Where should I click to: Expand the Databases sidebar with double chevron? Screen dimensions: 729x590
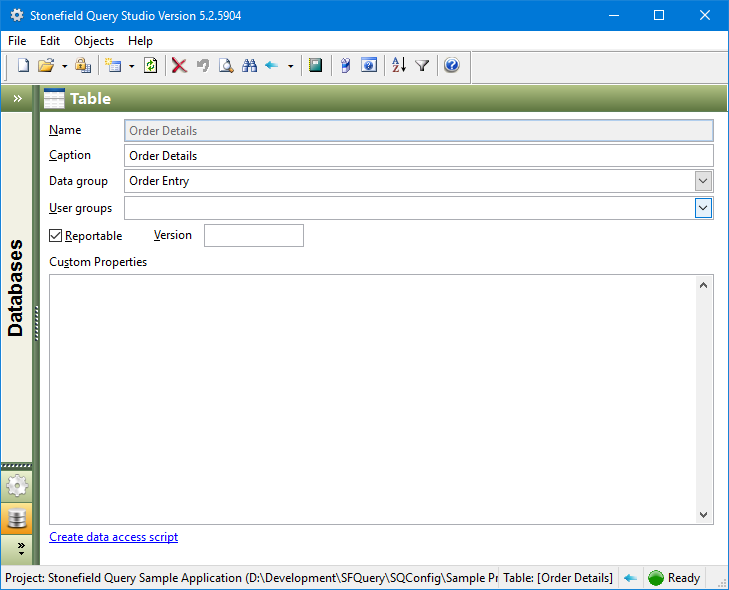pos(17,99)
